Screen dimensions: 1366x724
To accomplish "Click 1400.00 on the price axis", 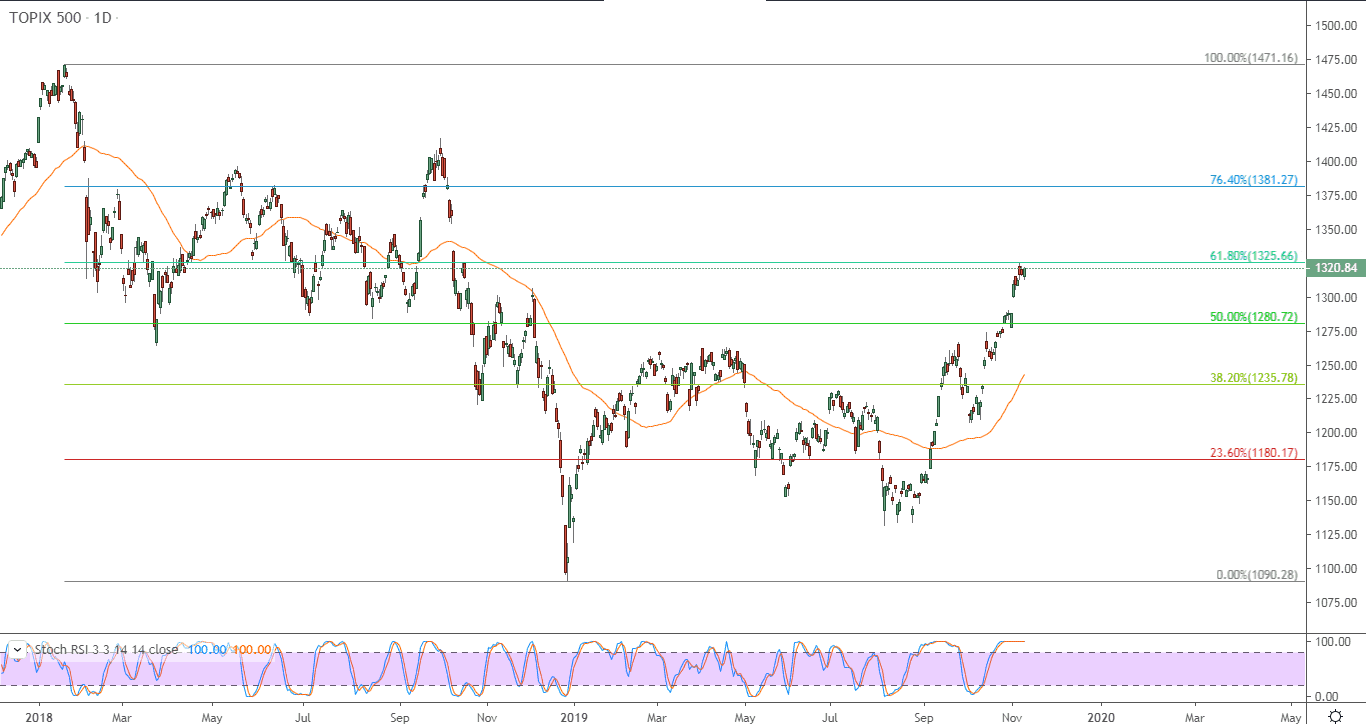I will [x=1337, y=161].
